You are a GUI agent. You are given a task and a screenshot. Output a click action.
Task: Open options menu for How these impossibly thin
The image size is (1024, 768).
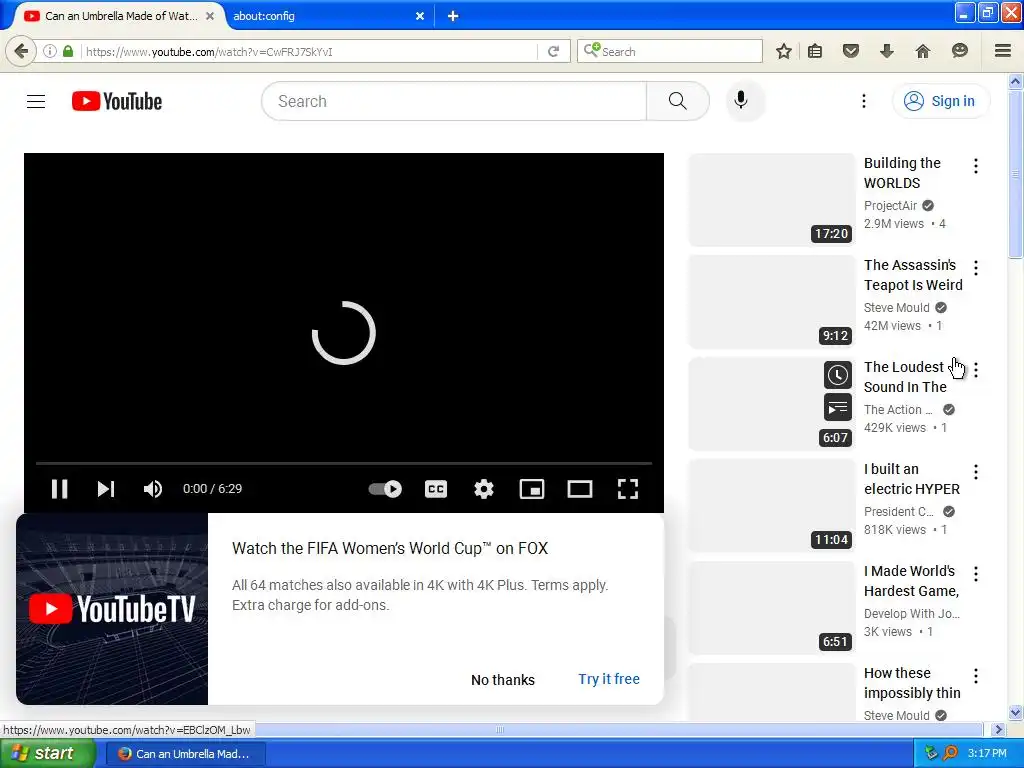[976, 675]
